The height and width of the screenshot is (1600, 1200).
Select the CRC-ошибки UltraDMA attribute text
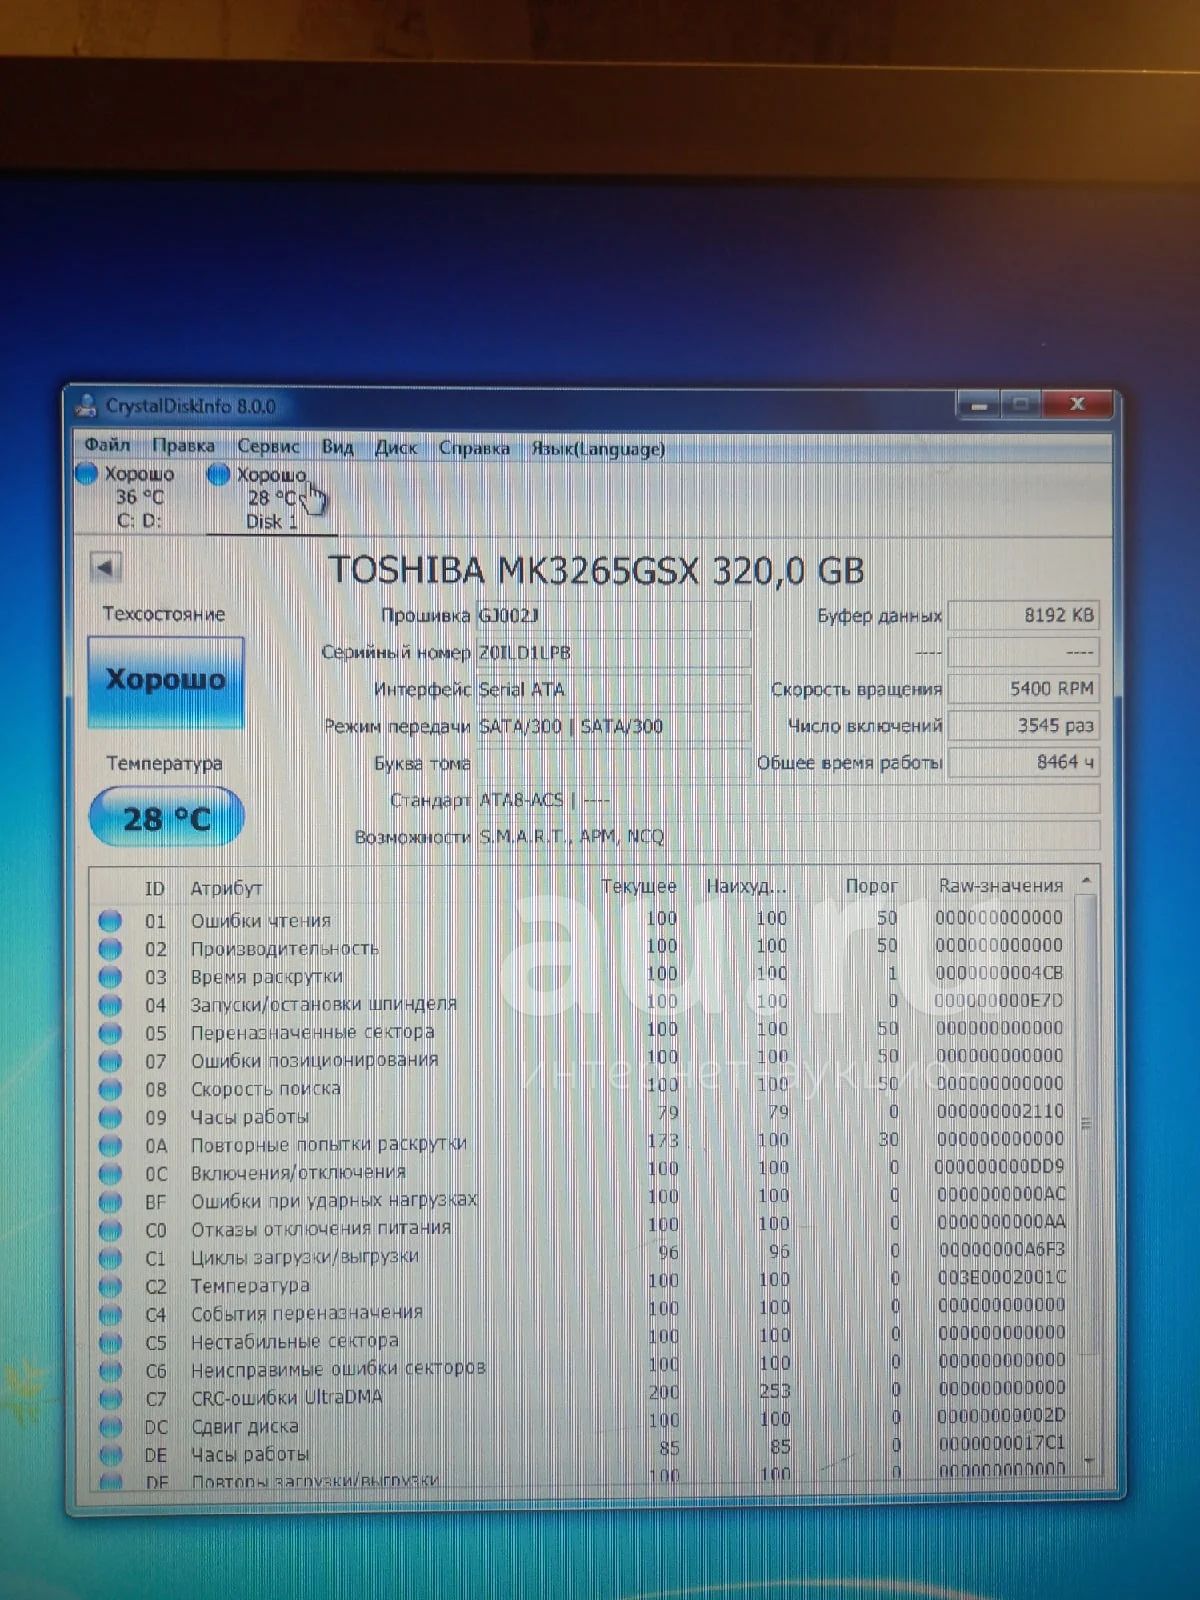coord(286,1397)
